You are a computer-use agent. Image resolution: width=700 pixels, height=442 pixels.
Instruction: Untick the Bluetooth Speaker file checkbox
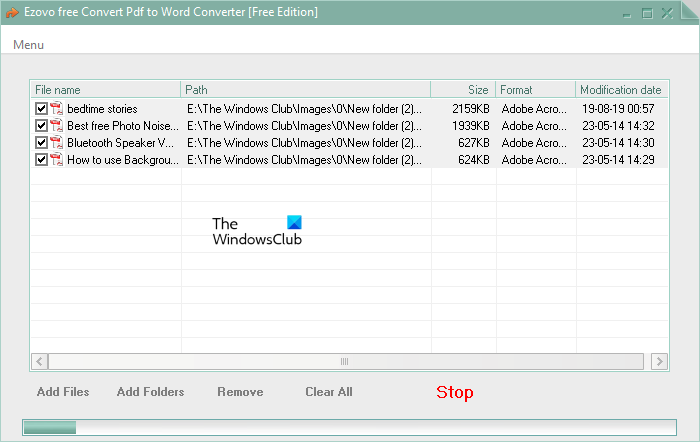pos(42,142)
